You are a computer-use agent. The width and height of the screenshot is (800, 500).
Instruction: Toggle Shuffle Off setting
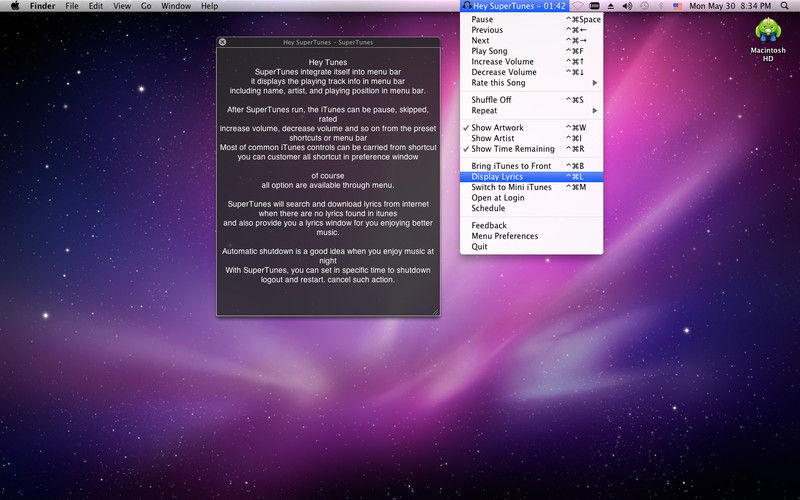click(531, 100)
